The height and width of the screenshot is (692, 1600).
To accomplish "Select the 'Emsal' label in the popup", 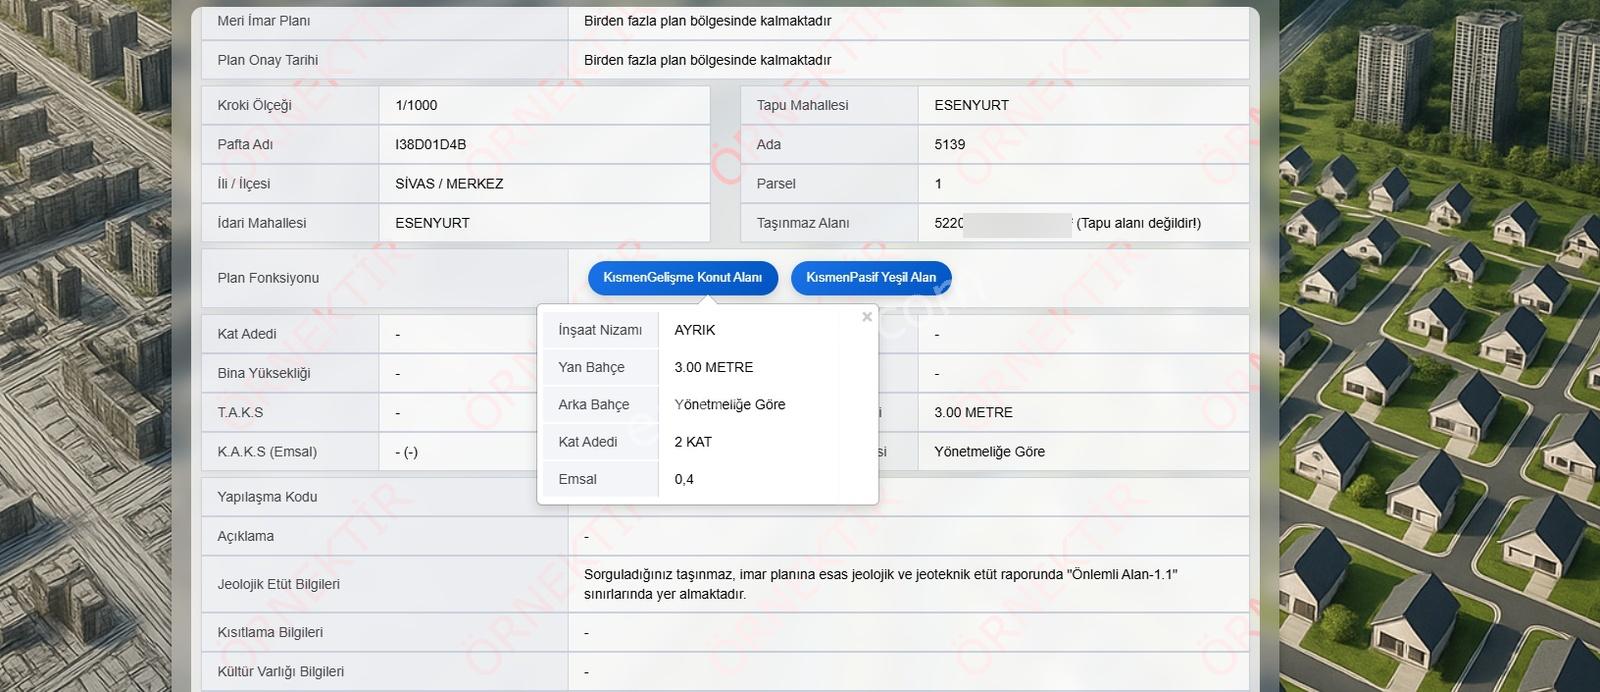I will click(577, 479).
